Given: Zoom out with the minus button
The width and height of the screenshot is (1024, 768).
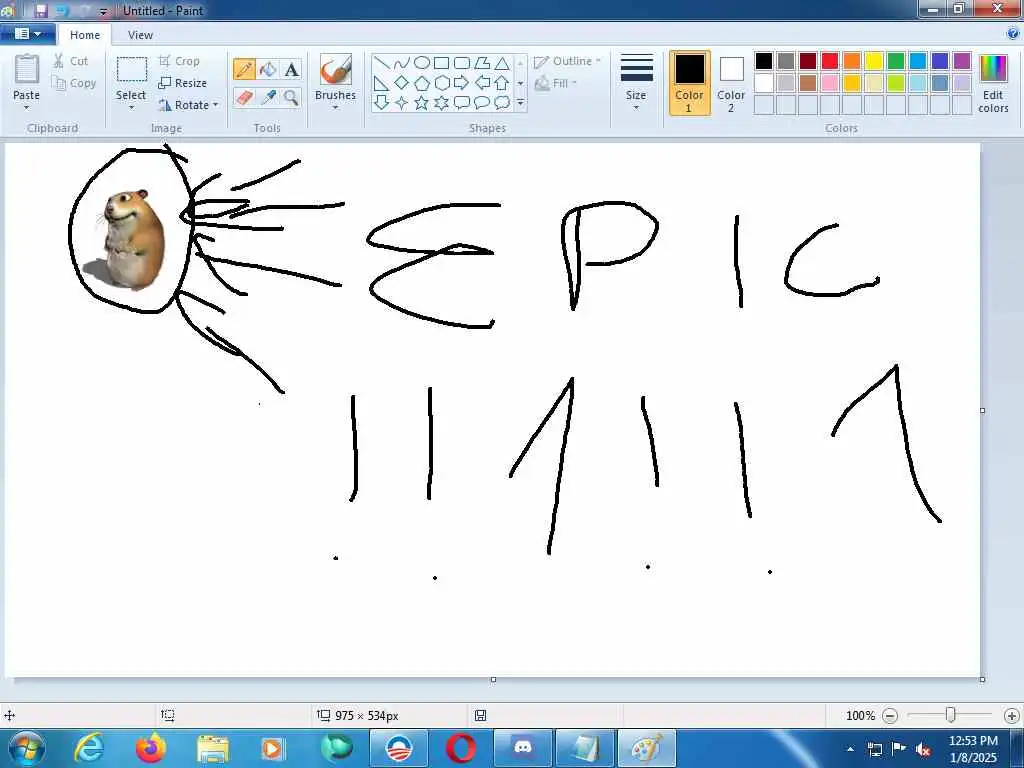Looking at the screenshot, I should 890,716.
